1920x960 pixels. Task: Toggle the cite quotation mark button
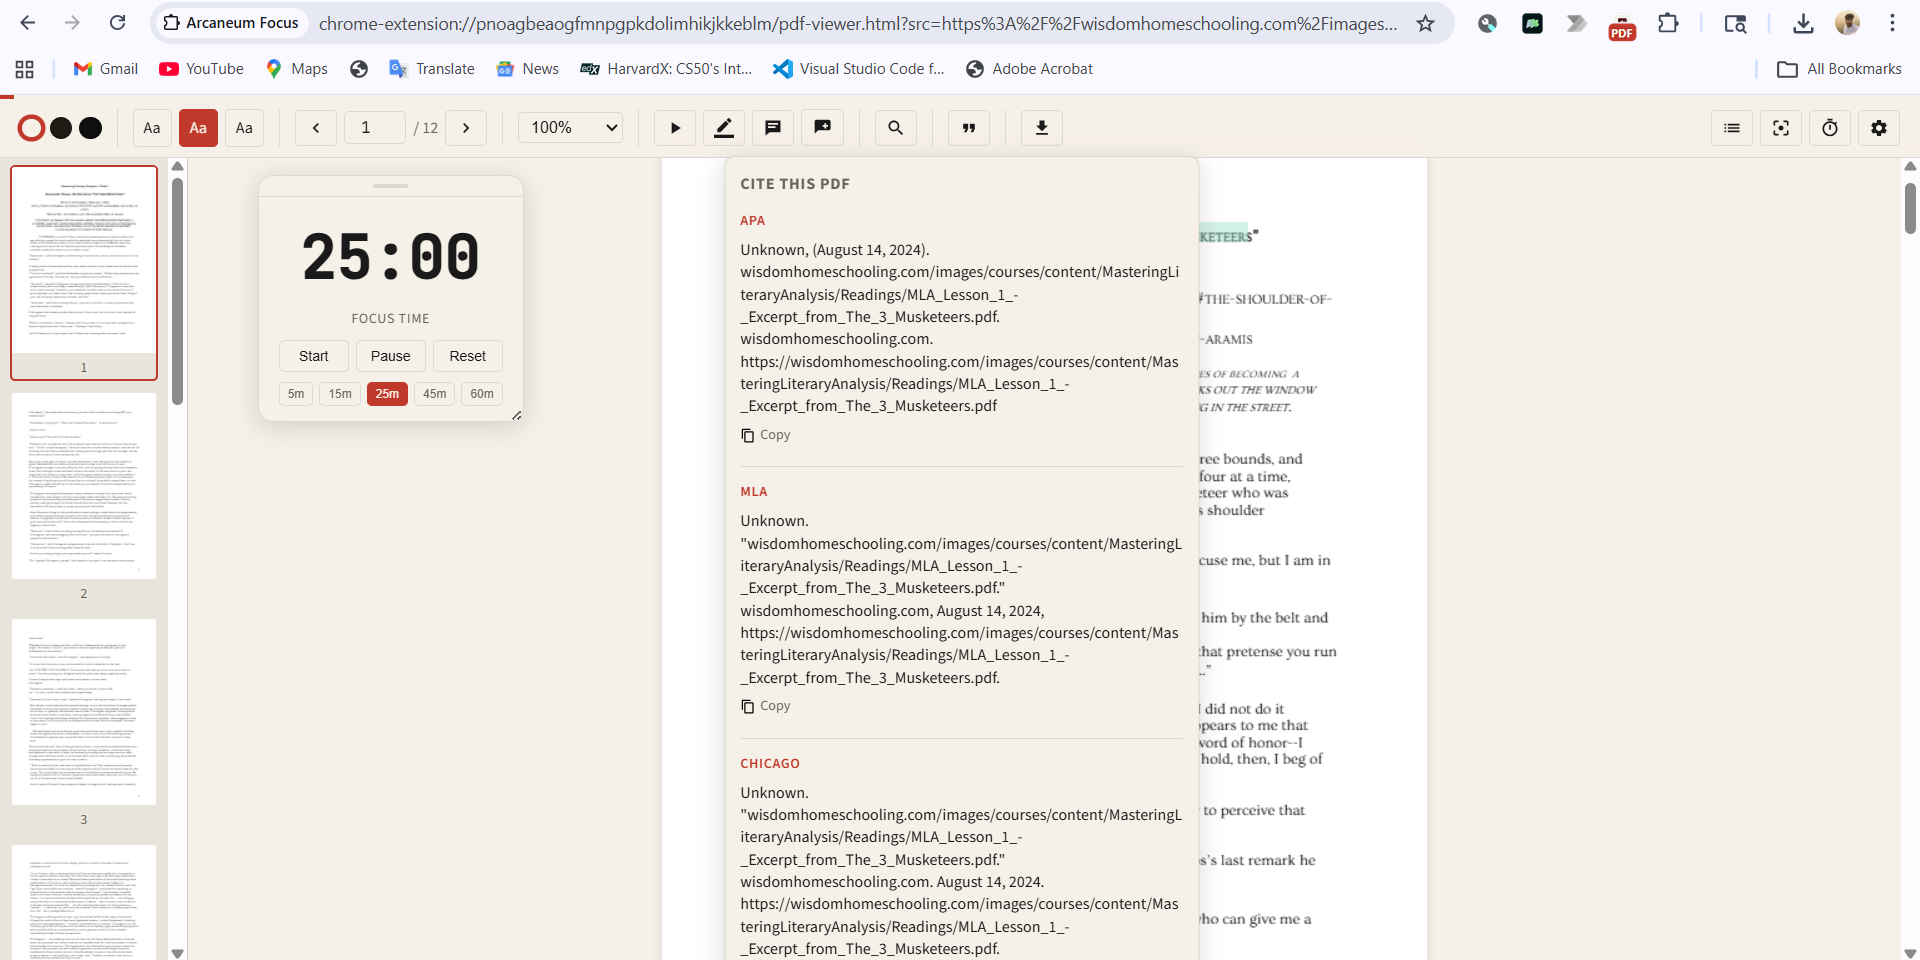[969, 128]
